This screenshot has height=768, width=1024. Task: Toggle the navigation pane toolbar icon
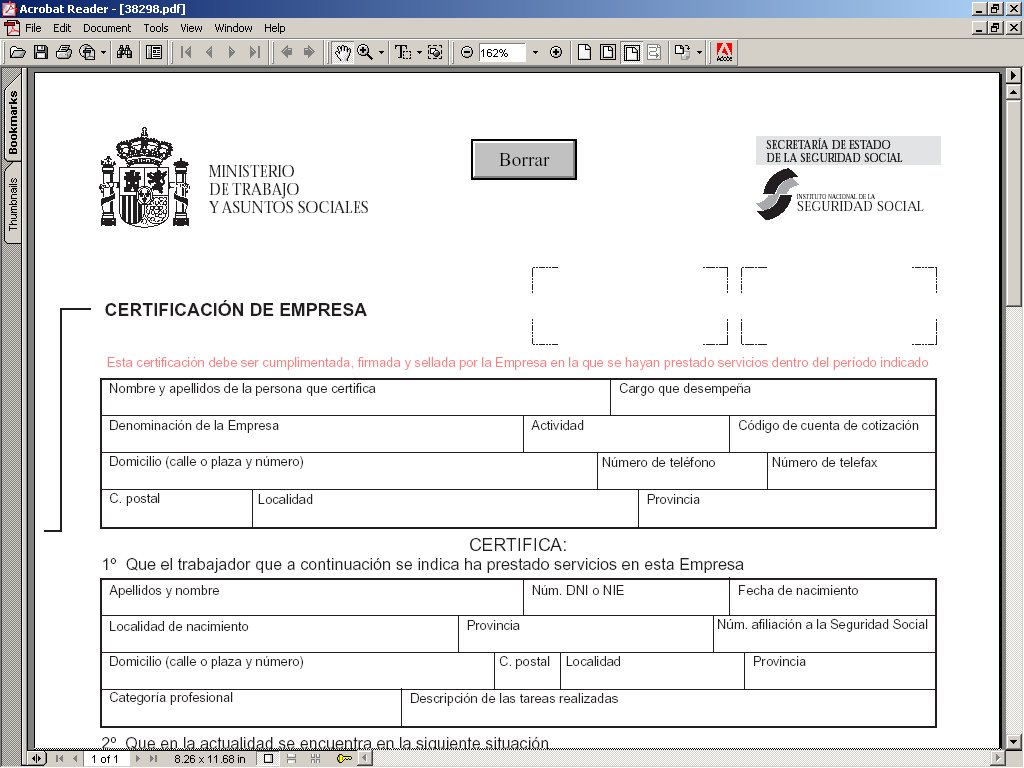point(154,52)
